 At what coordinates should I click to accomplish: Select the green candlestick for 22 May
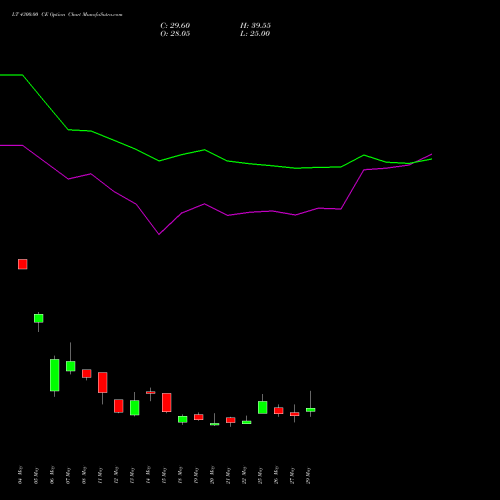[247, 422]
